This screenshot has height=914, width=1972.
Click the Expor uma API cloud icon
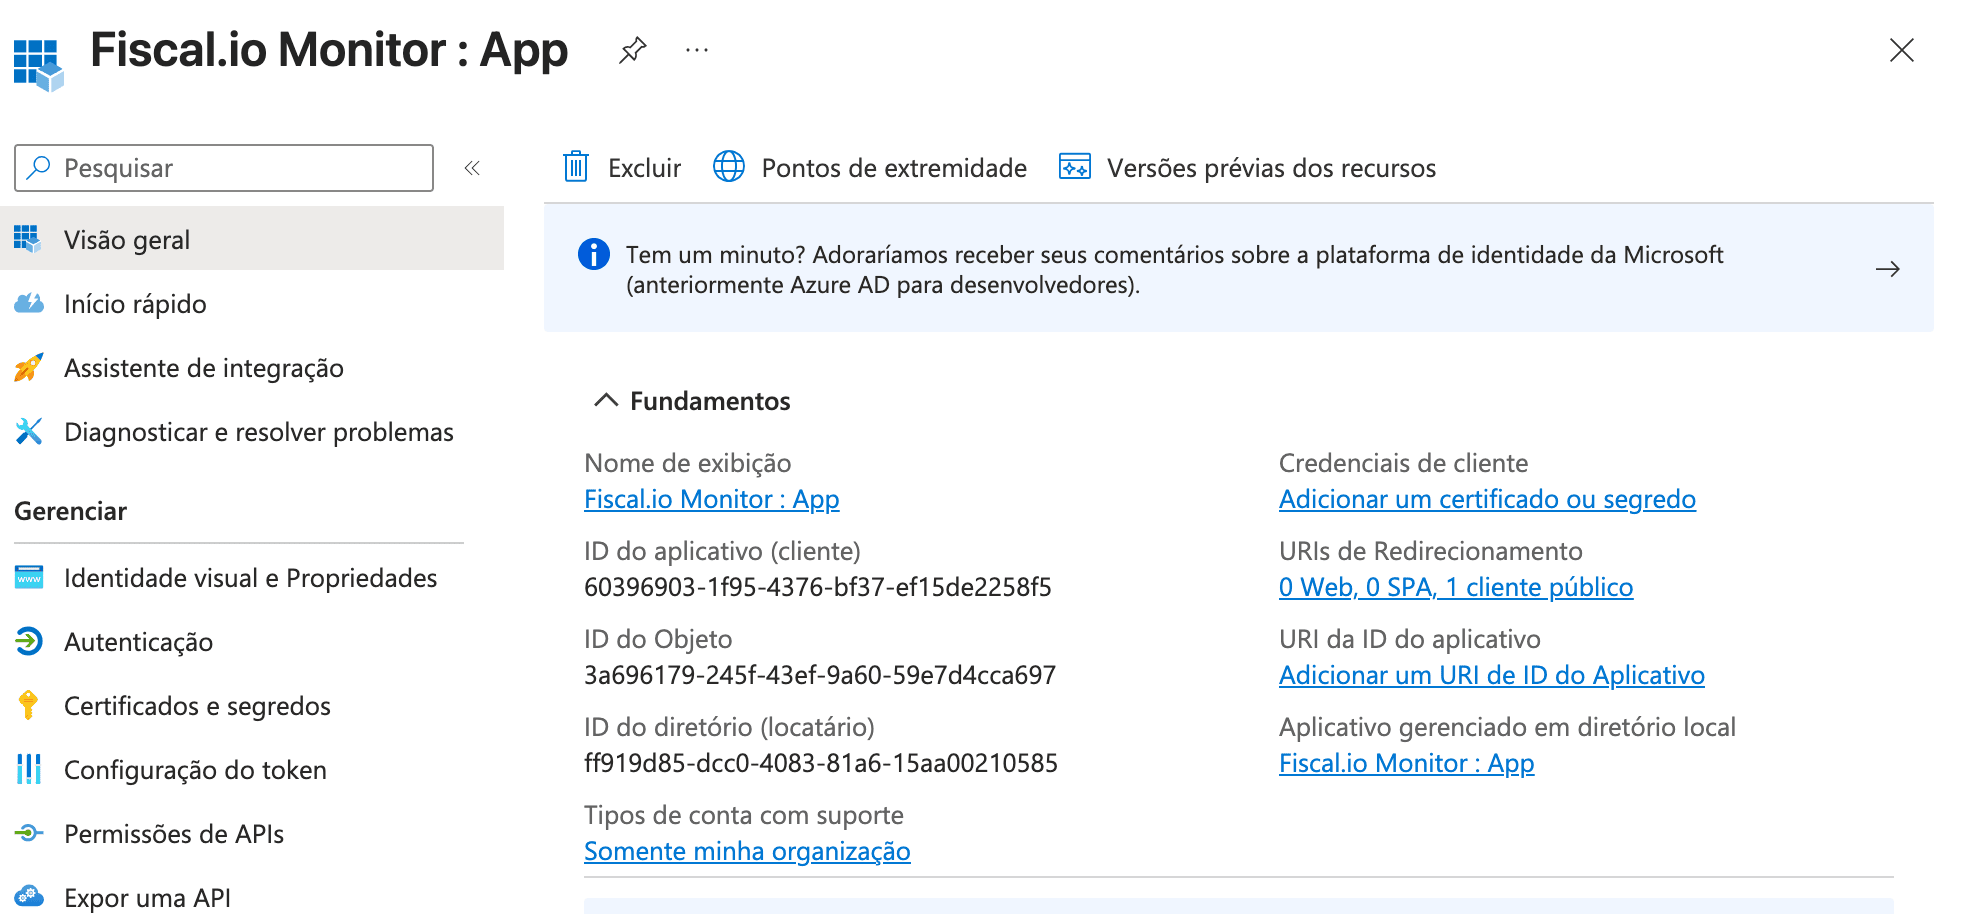(x=29, y=896)
